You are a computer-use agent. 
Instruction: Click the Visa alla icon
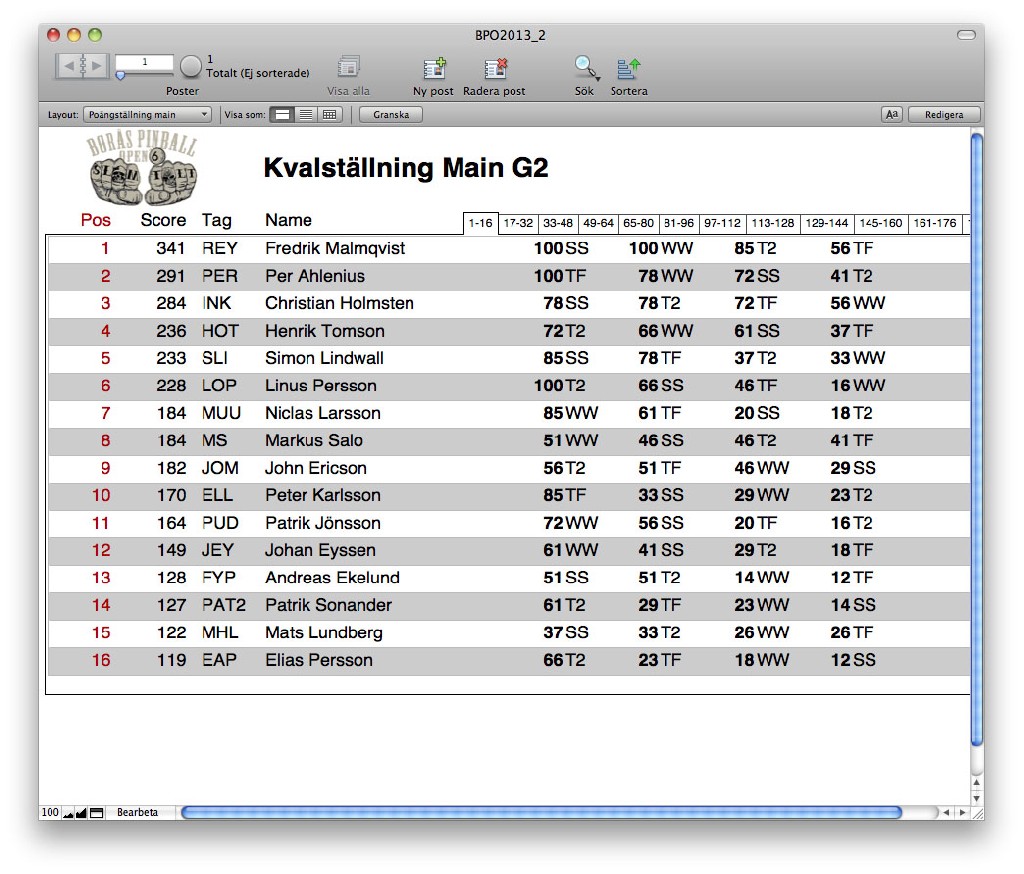tap(349, 67)
